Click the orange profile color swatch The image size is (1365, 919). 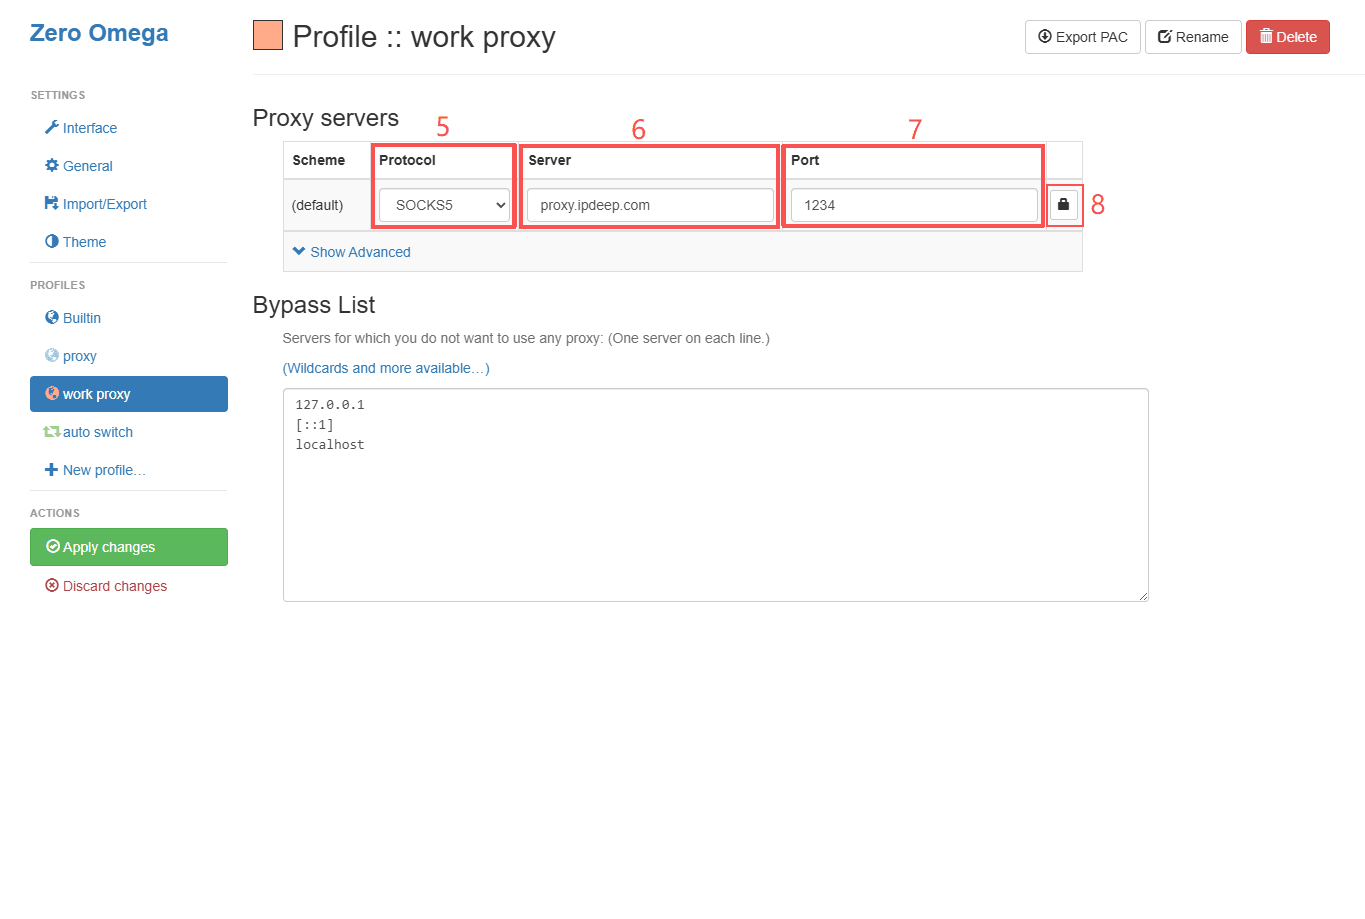268,36
